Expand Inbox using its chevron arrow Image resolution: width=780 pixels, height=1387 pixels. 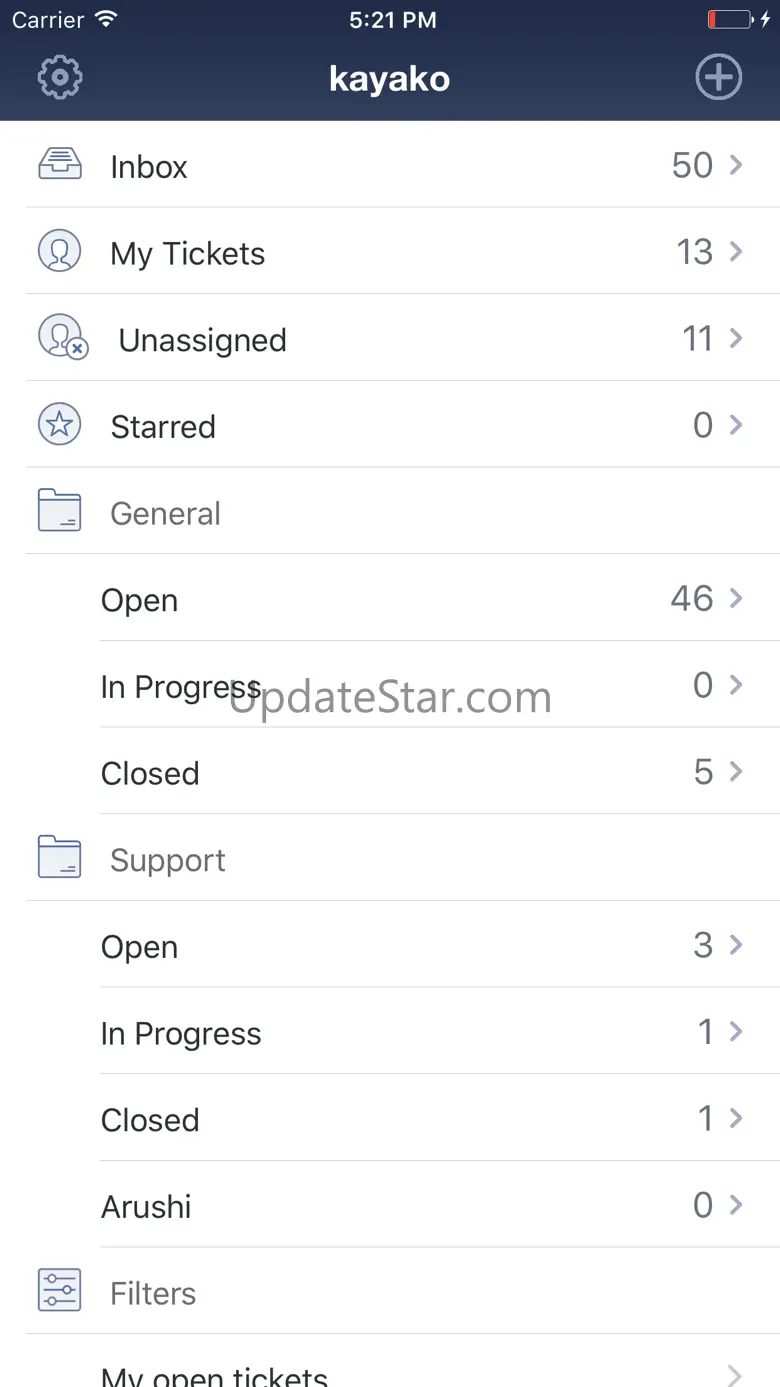(x=736, y=165)
